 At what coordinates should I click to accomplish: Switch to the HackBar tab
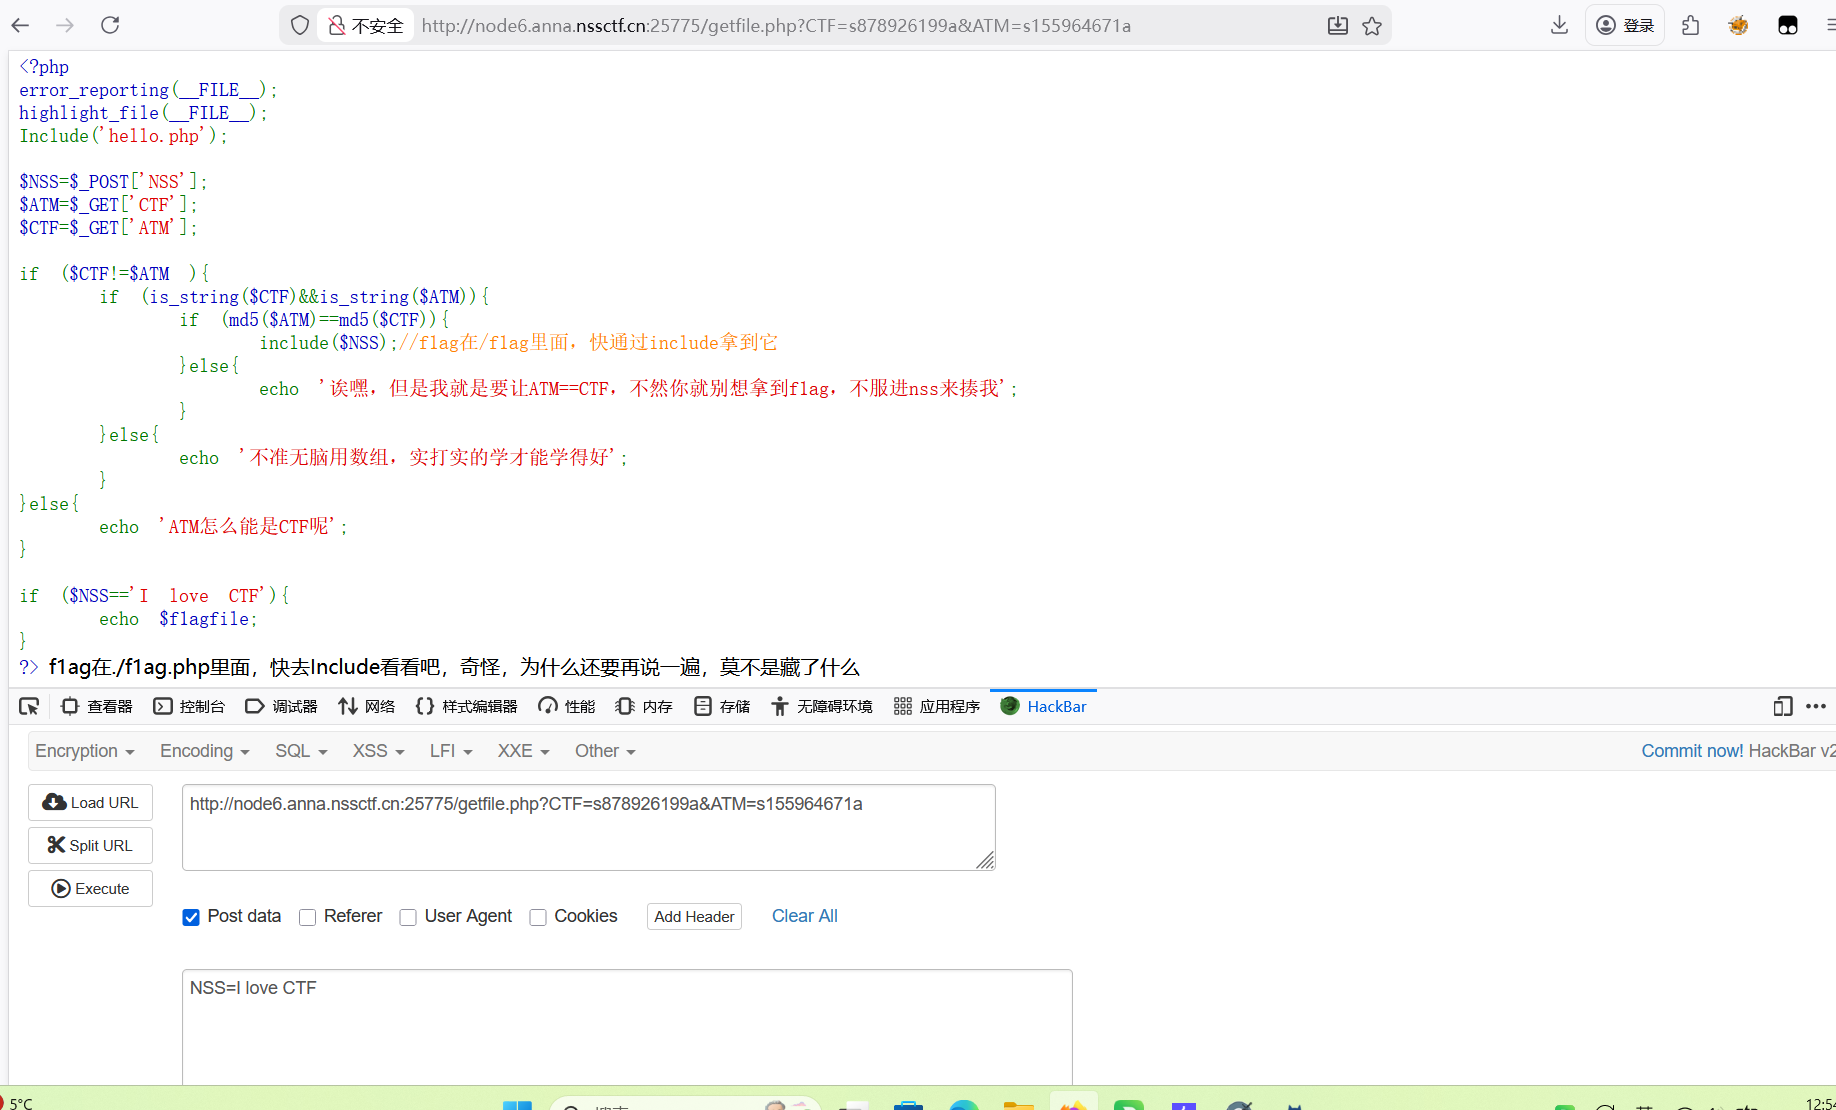click(x=1043, y=706)
